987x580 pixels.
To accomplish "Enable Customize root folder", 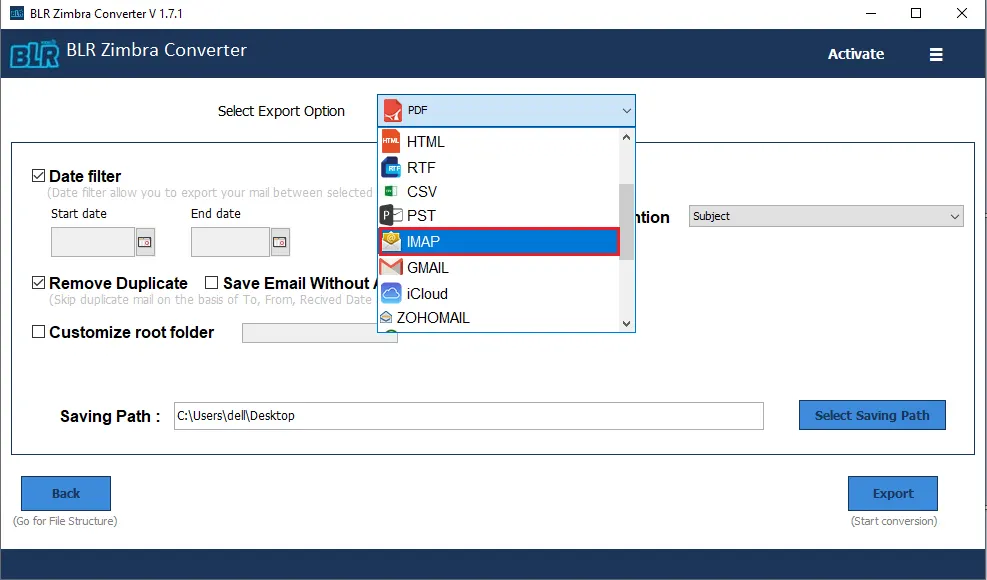I will coord(37,330).
